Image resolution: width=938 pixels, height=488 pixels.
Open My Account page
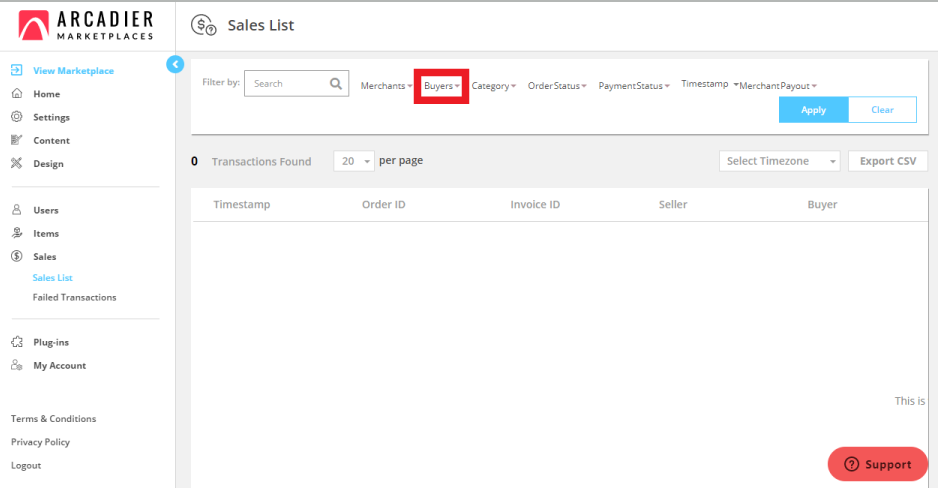tap(60, 365)
